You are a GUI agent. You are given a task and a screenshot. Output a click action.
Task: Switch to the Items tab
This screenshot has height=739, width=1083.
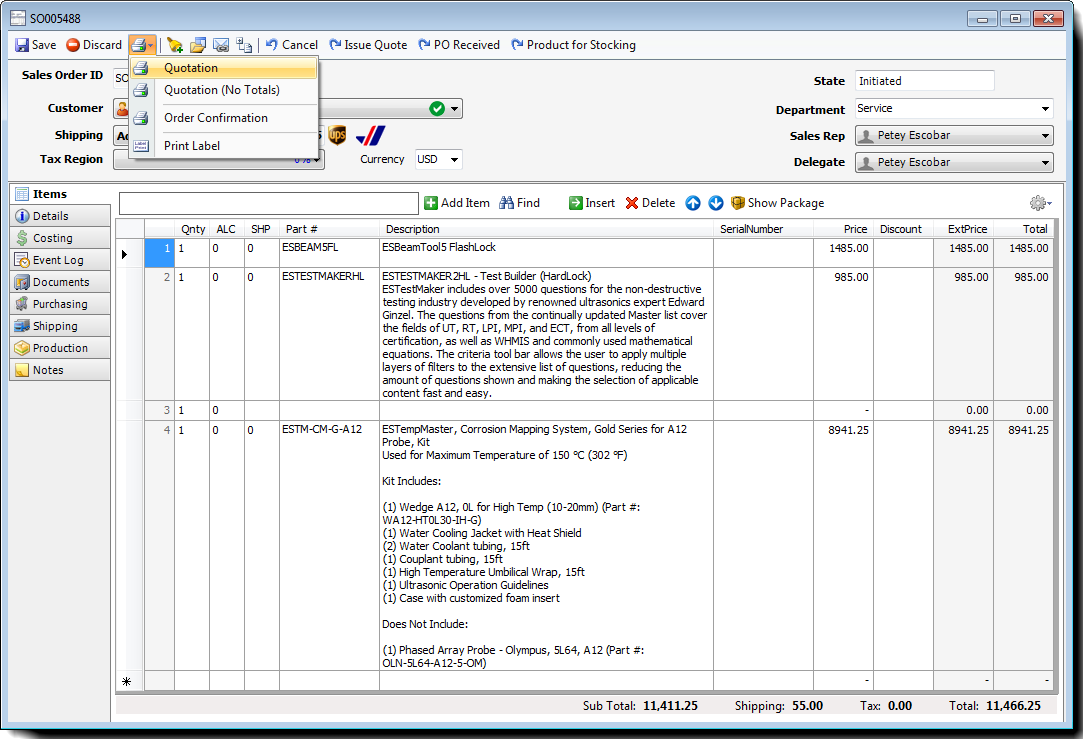point(60,194)
